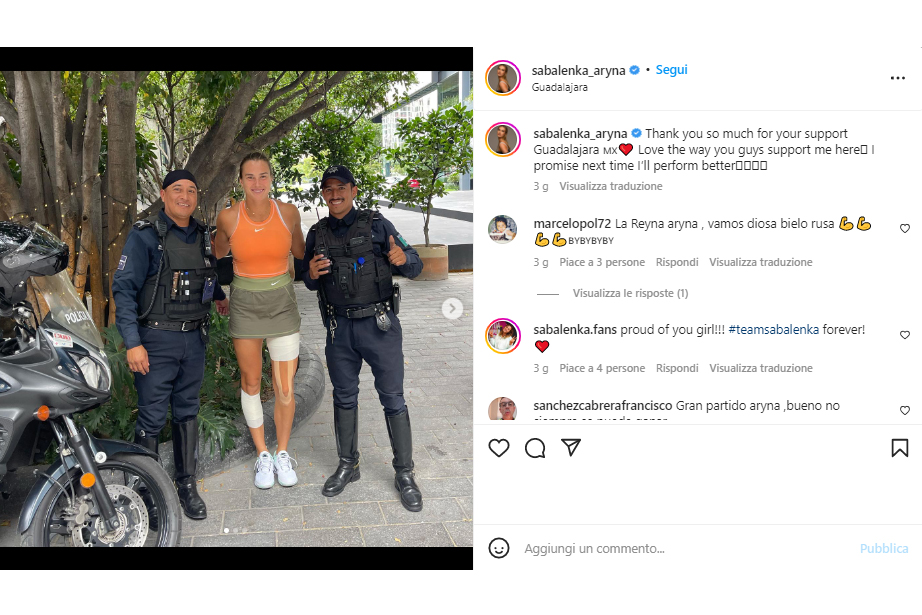Screen dimensions: 922x615
Task: Like sanchezcabrerafrancisco's comment
Action: (905, 410)
